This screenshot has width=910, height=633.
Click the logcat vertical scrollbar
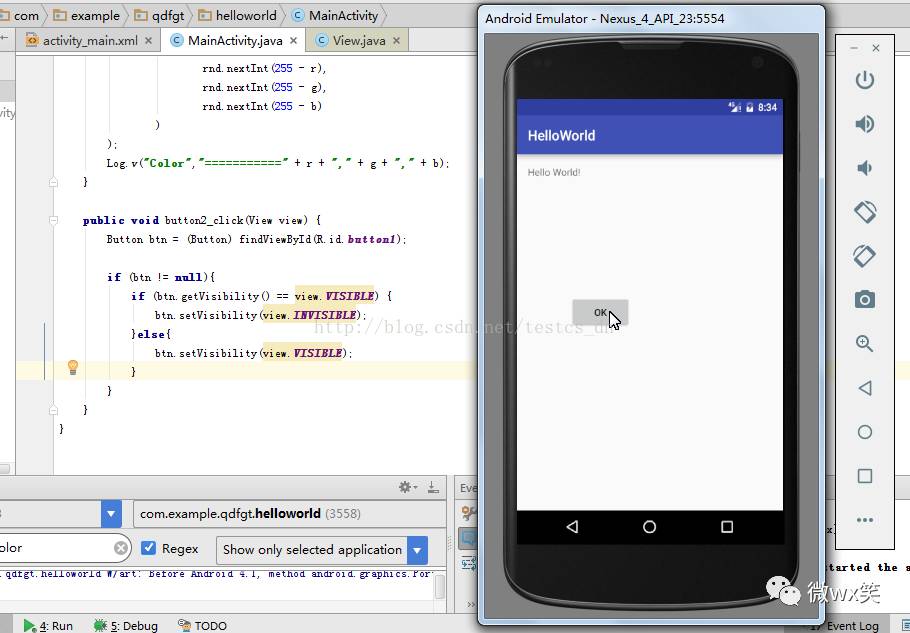pyautogui.click(x=440, y=587)
